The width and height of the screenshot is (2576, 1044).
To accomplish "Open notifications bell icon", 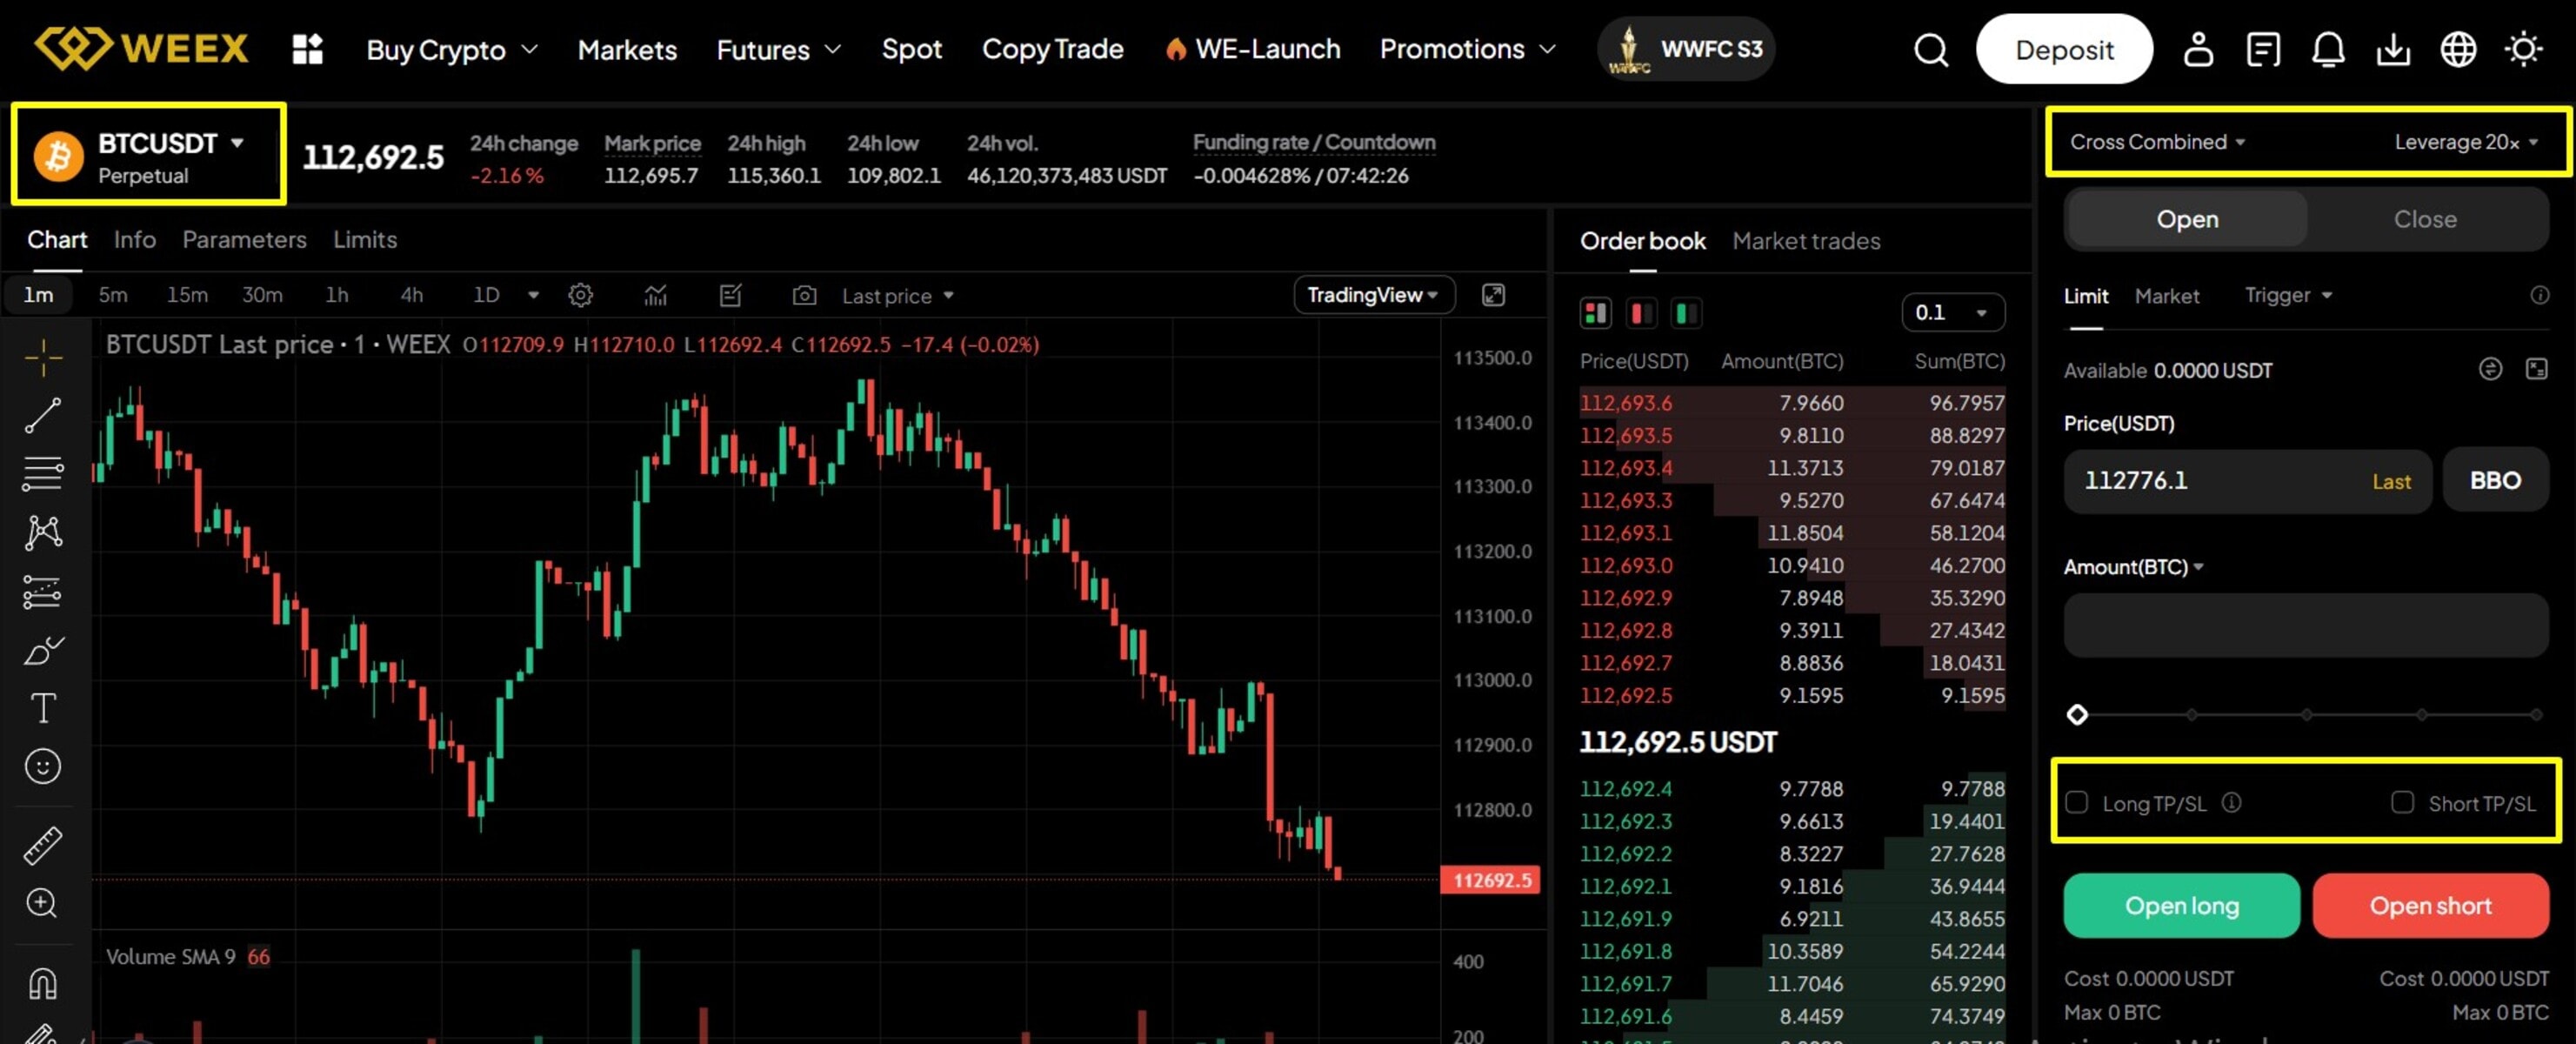I will (x=2327, y=49).
